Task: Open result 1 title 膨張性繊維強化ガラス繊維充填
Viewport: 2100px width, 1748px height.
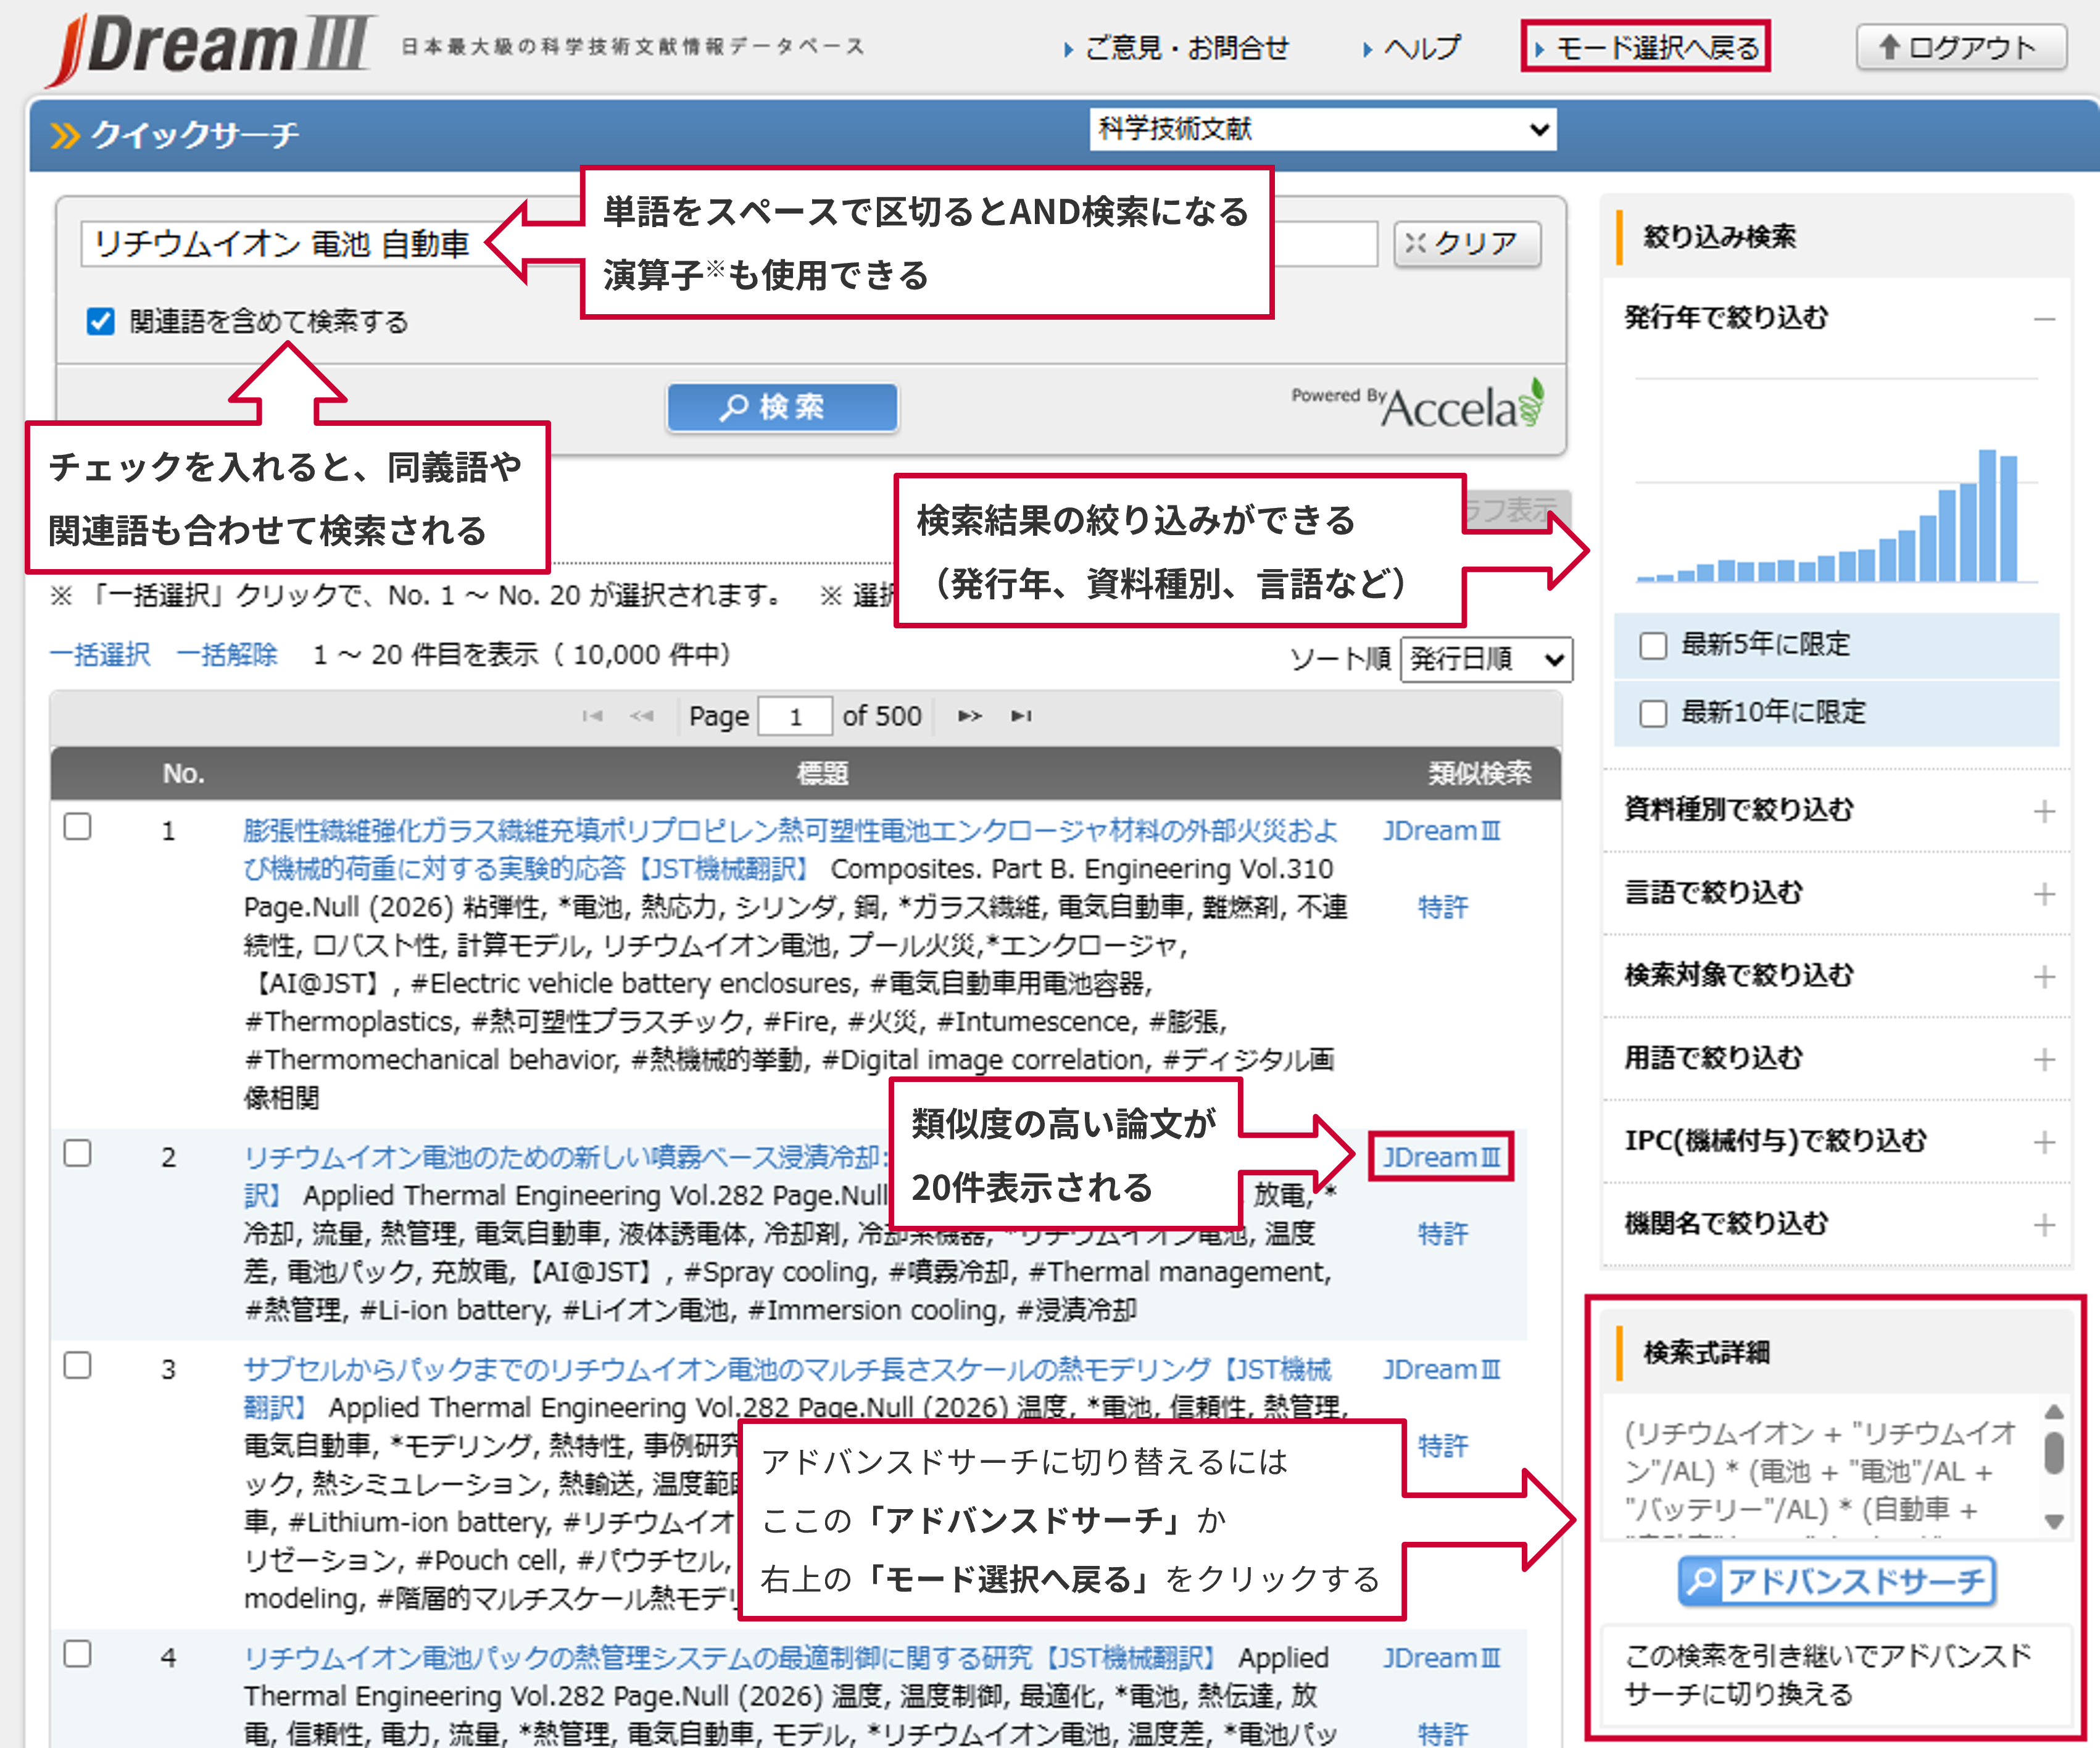Action: click(x=790, y=849)
